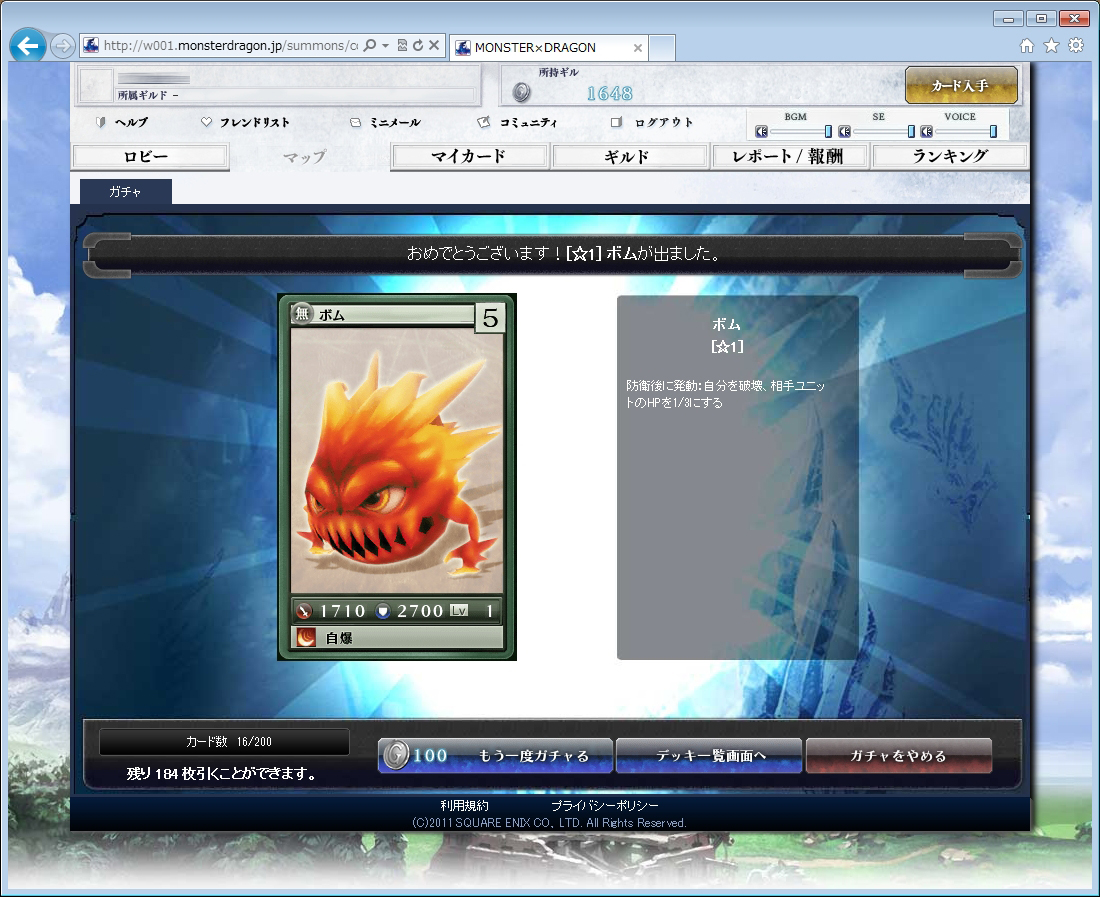This screenshot has width=1100, height=897.
Task: Mute the VOICE speaker icon
Action: pyautogui.click(x=926, y=131)
